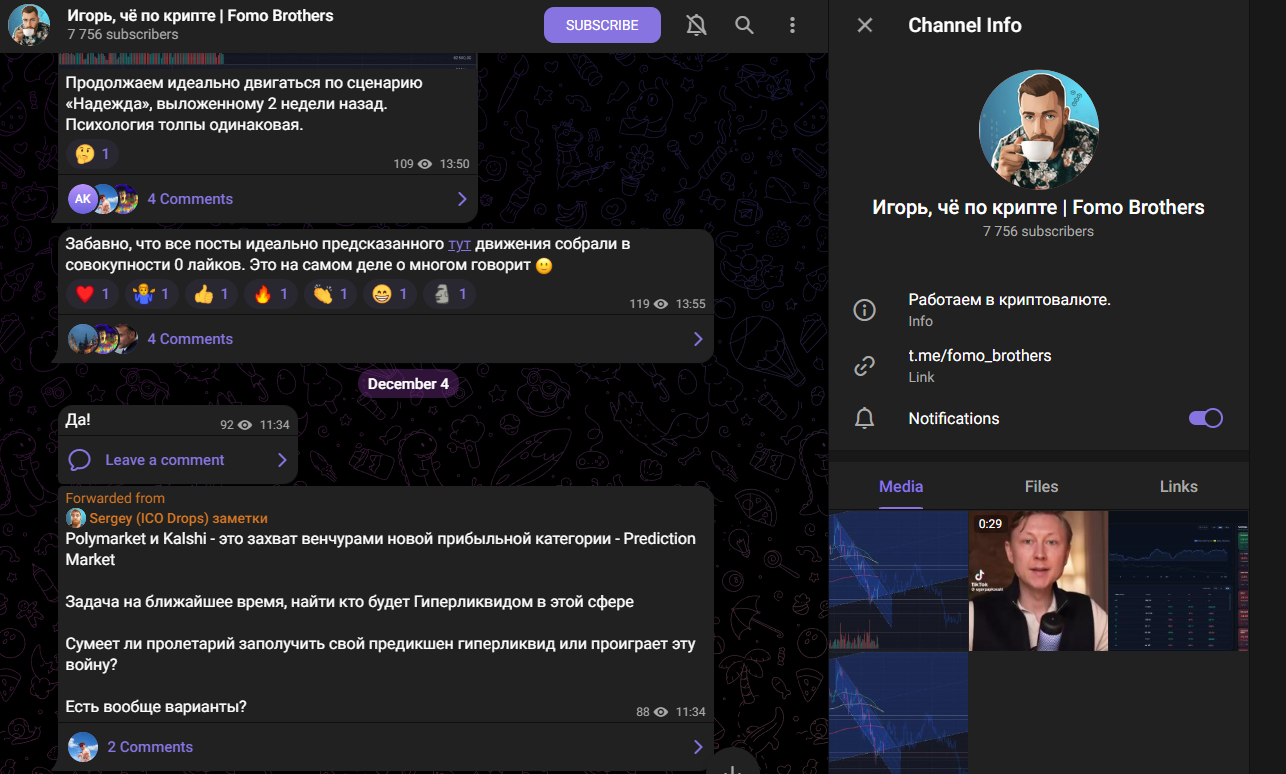Click the fire emoji reaction

click(x=271, y=294)
